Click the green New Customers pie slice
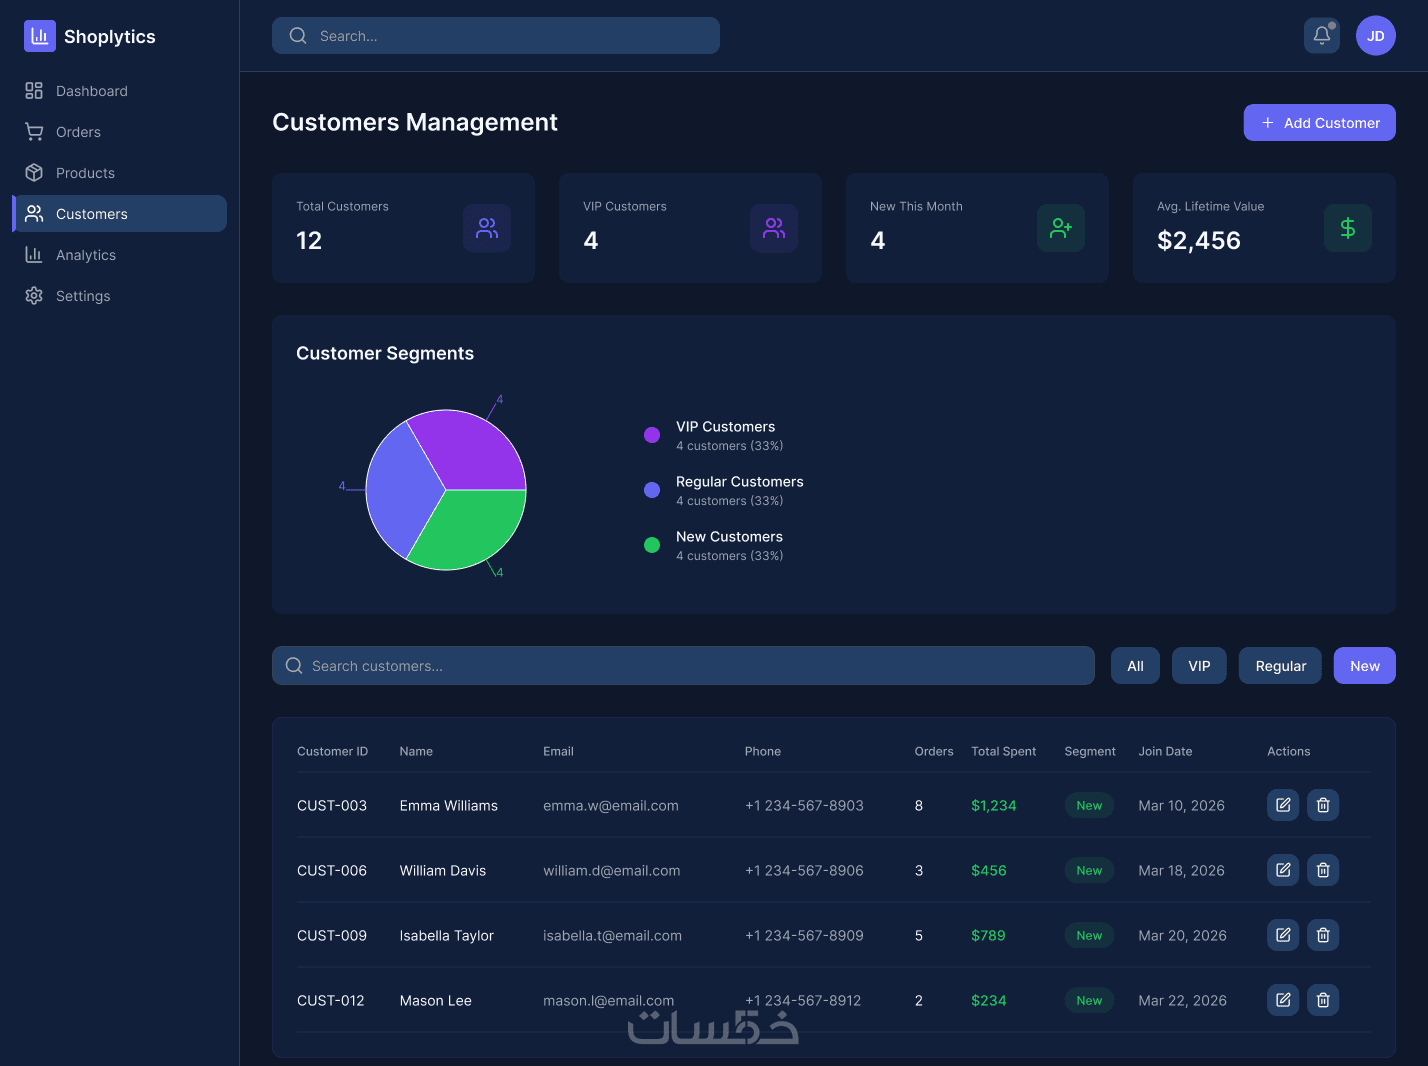The image size is (1428, 1066). 470,530
